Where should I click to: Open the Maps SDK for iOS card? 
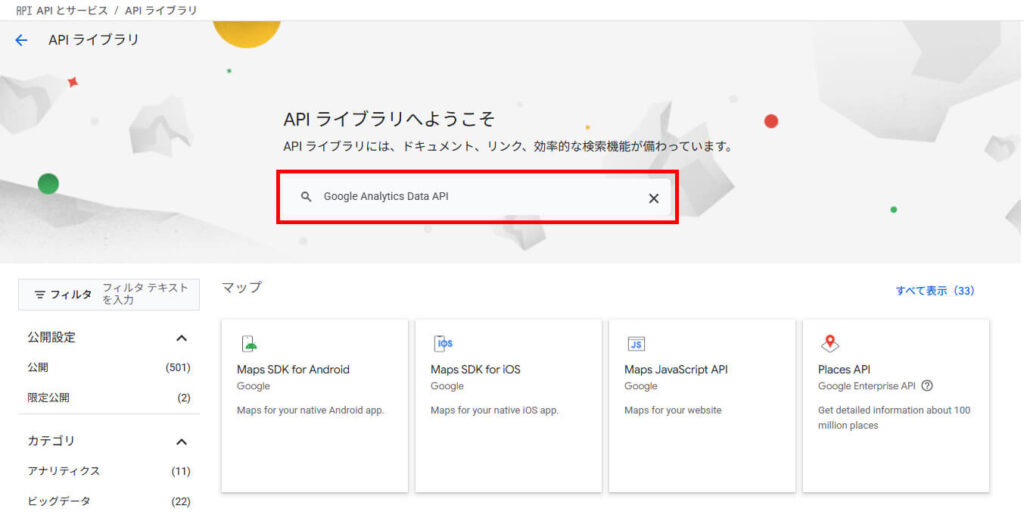pyautogui.click(x=508, y=405)
